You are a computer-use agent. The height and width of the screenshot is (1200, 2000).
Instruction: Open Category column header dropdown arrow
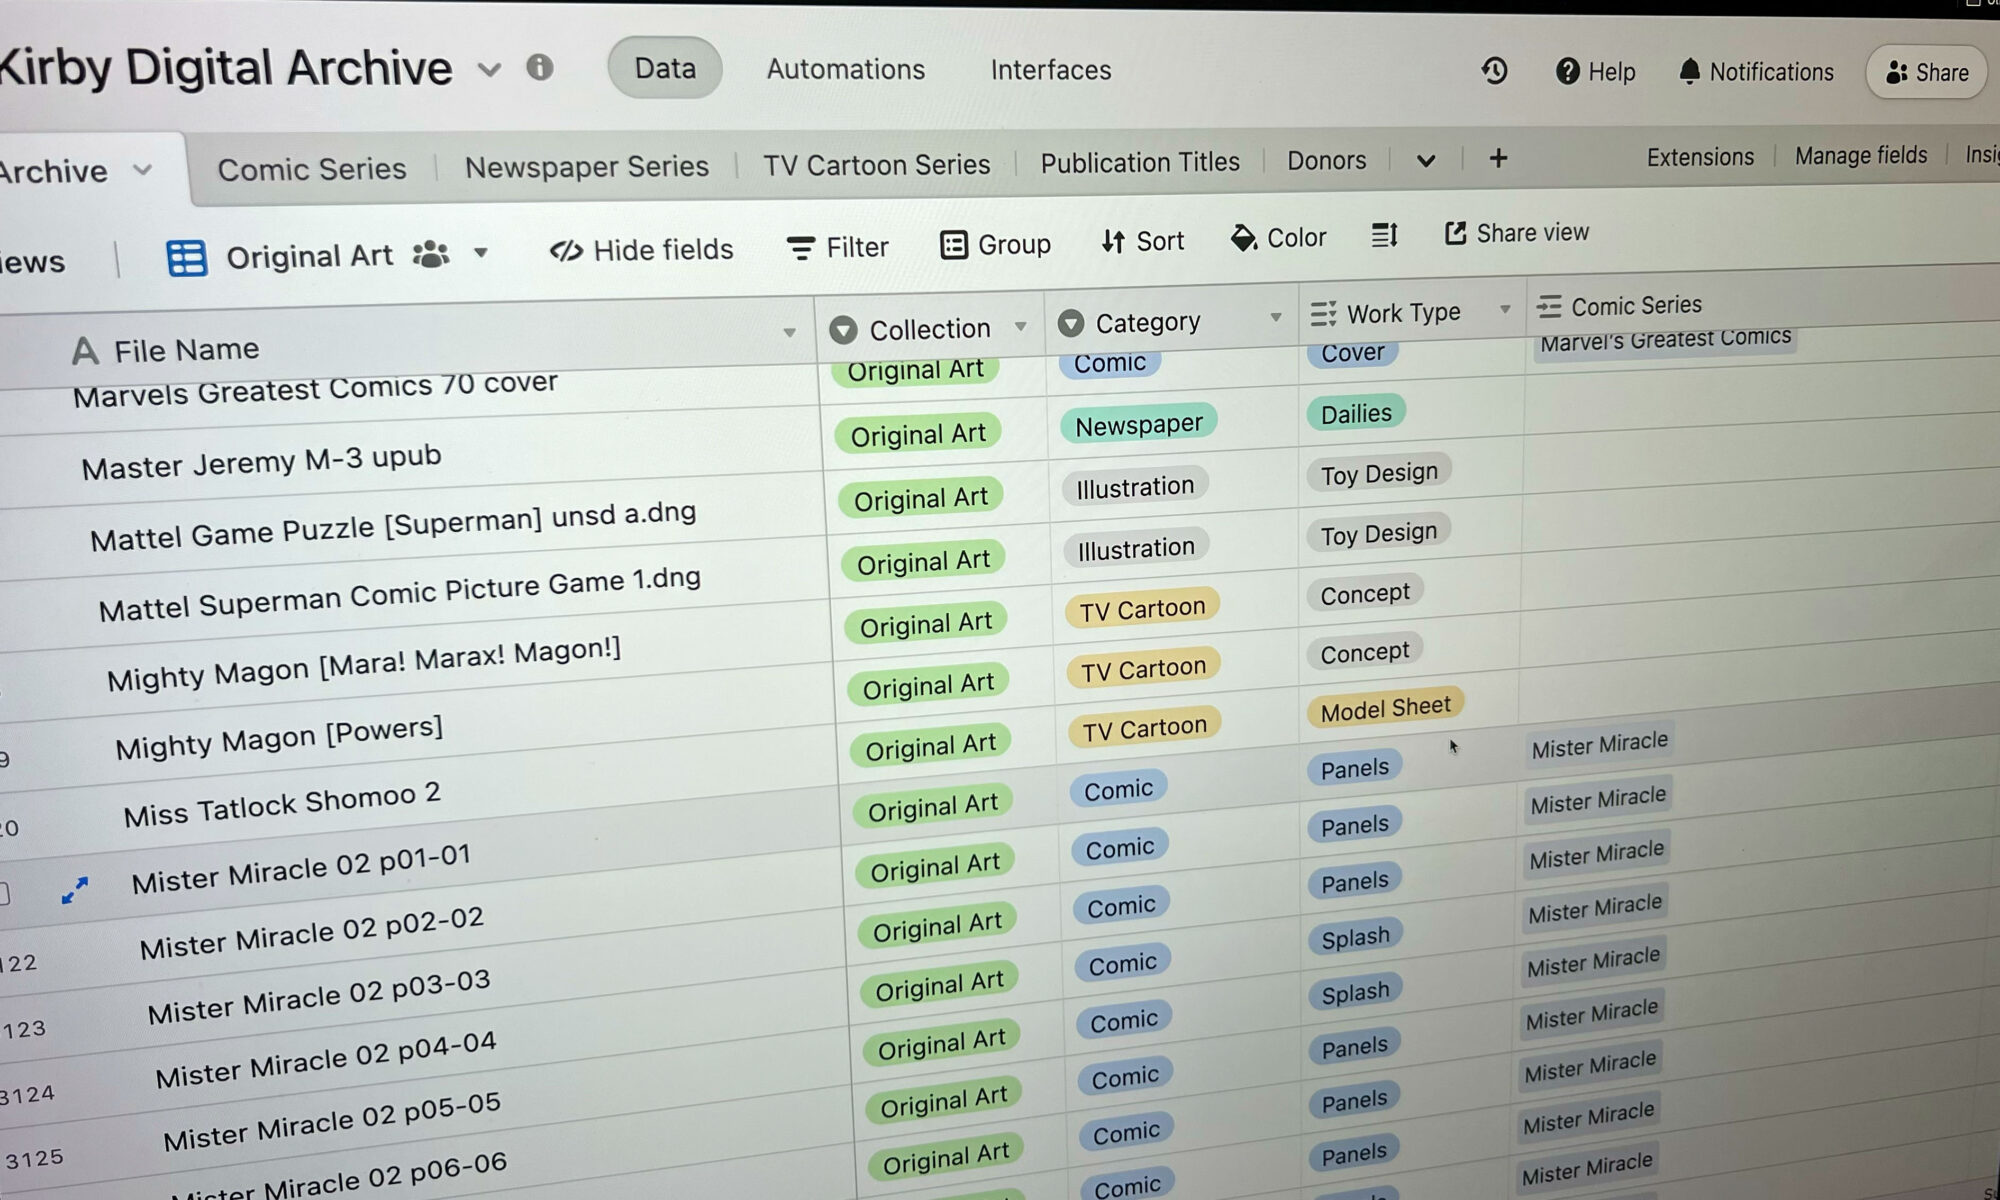pos(1276,318)
